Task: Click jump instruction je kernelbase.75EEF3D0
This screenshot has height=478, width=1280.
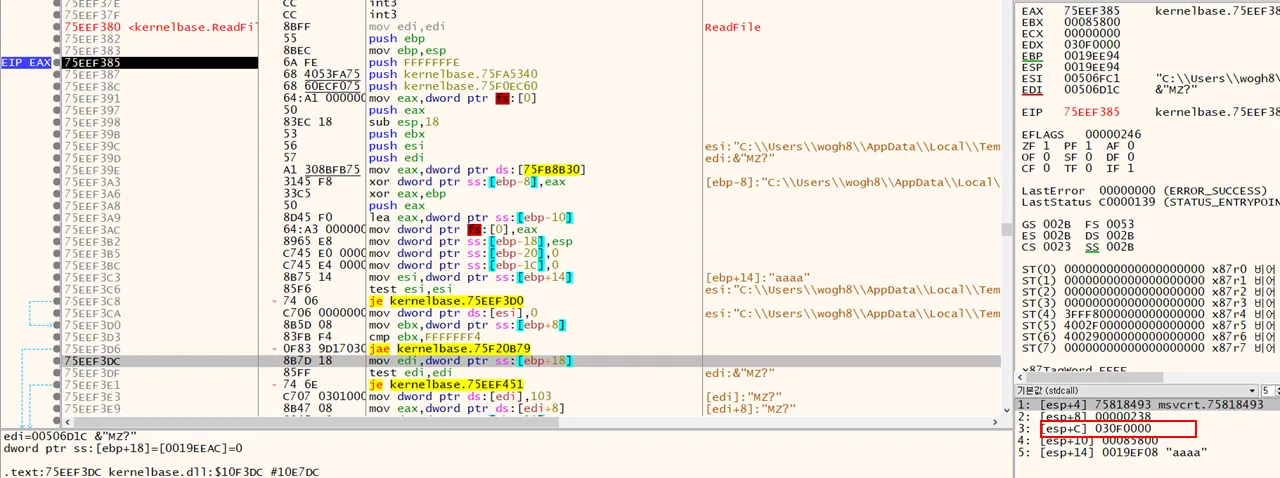Action: [x=446, y=301]
